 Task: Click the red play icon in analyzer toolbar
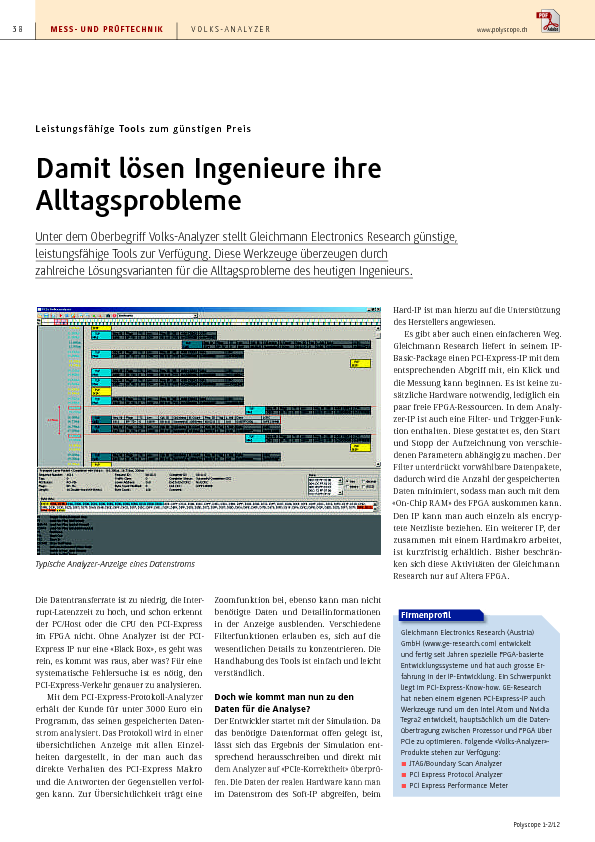(61, 316)
